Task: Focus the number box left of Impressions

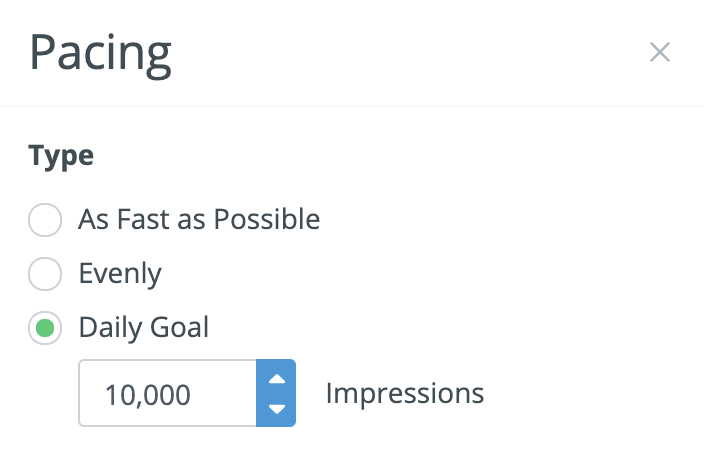Action: point(168,393)
